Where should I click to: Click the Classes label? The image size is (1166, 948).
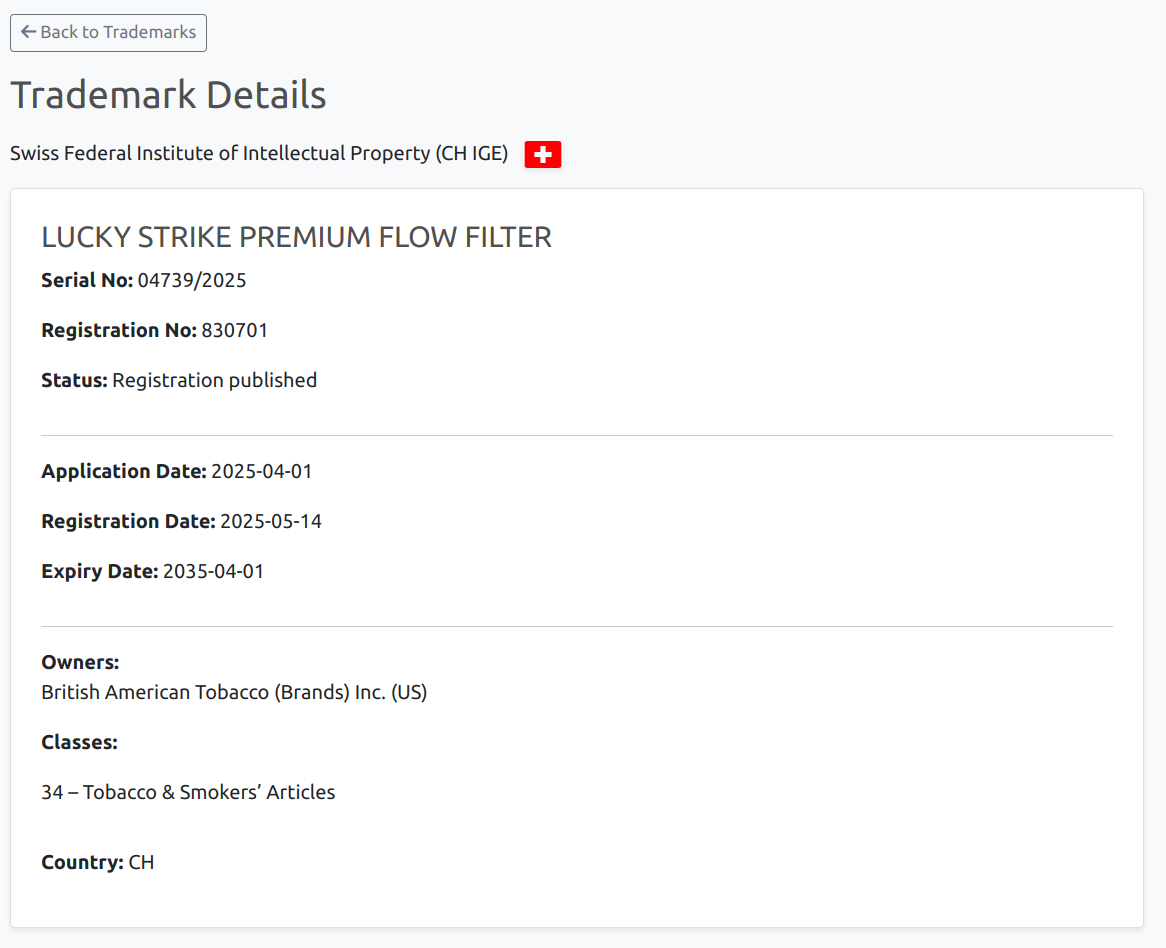click(x=79, y=742)
